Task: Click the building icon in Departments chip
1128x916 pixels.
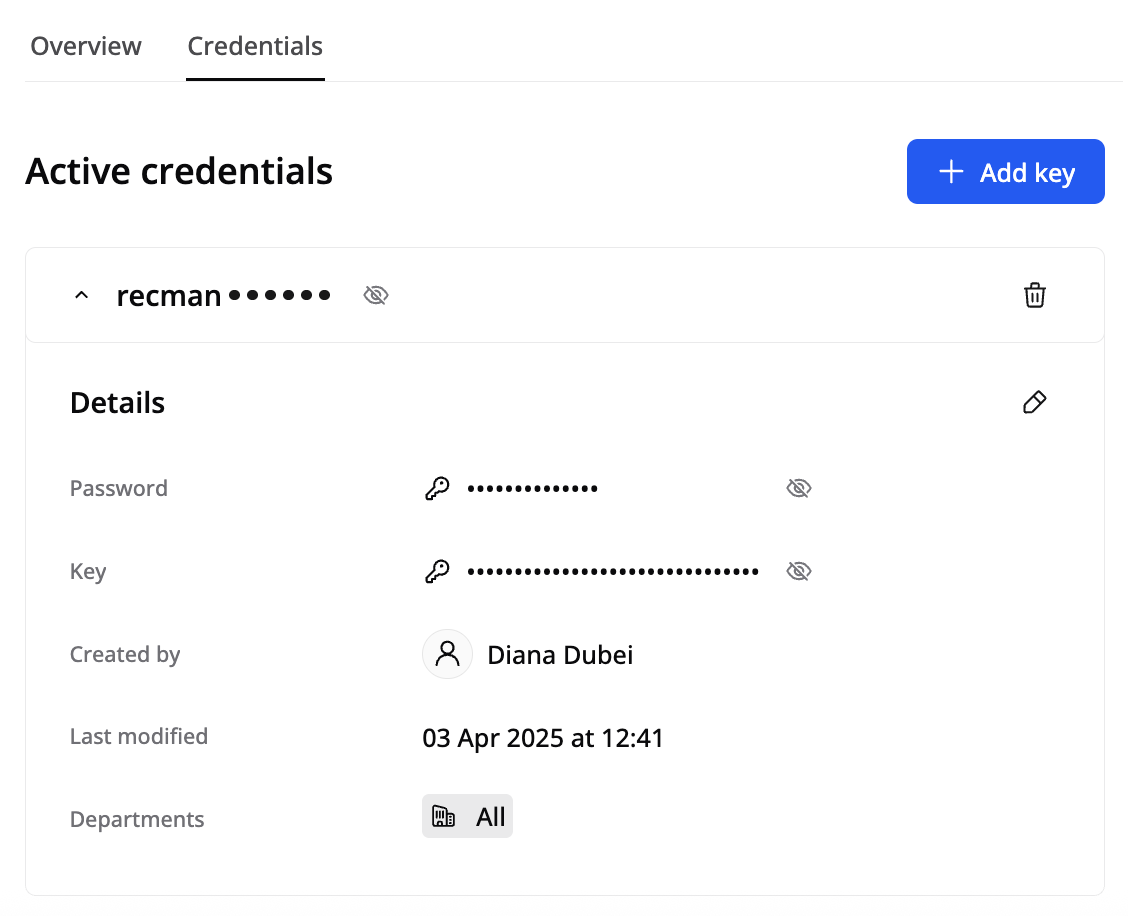Action: (x=444, y=817)
